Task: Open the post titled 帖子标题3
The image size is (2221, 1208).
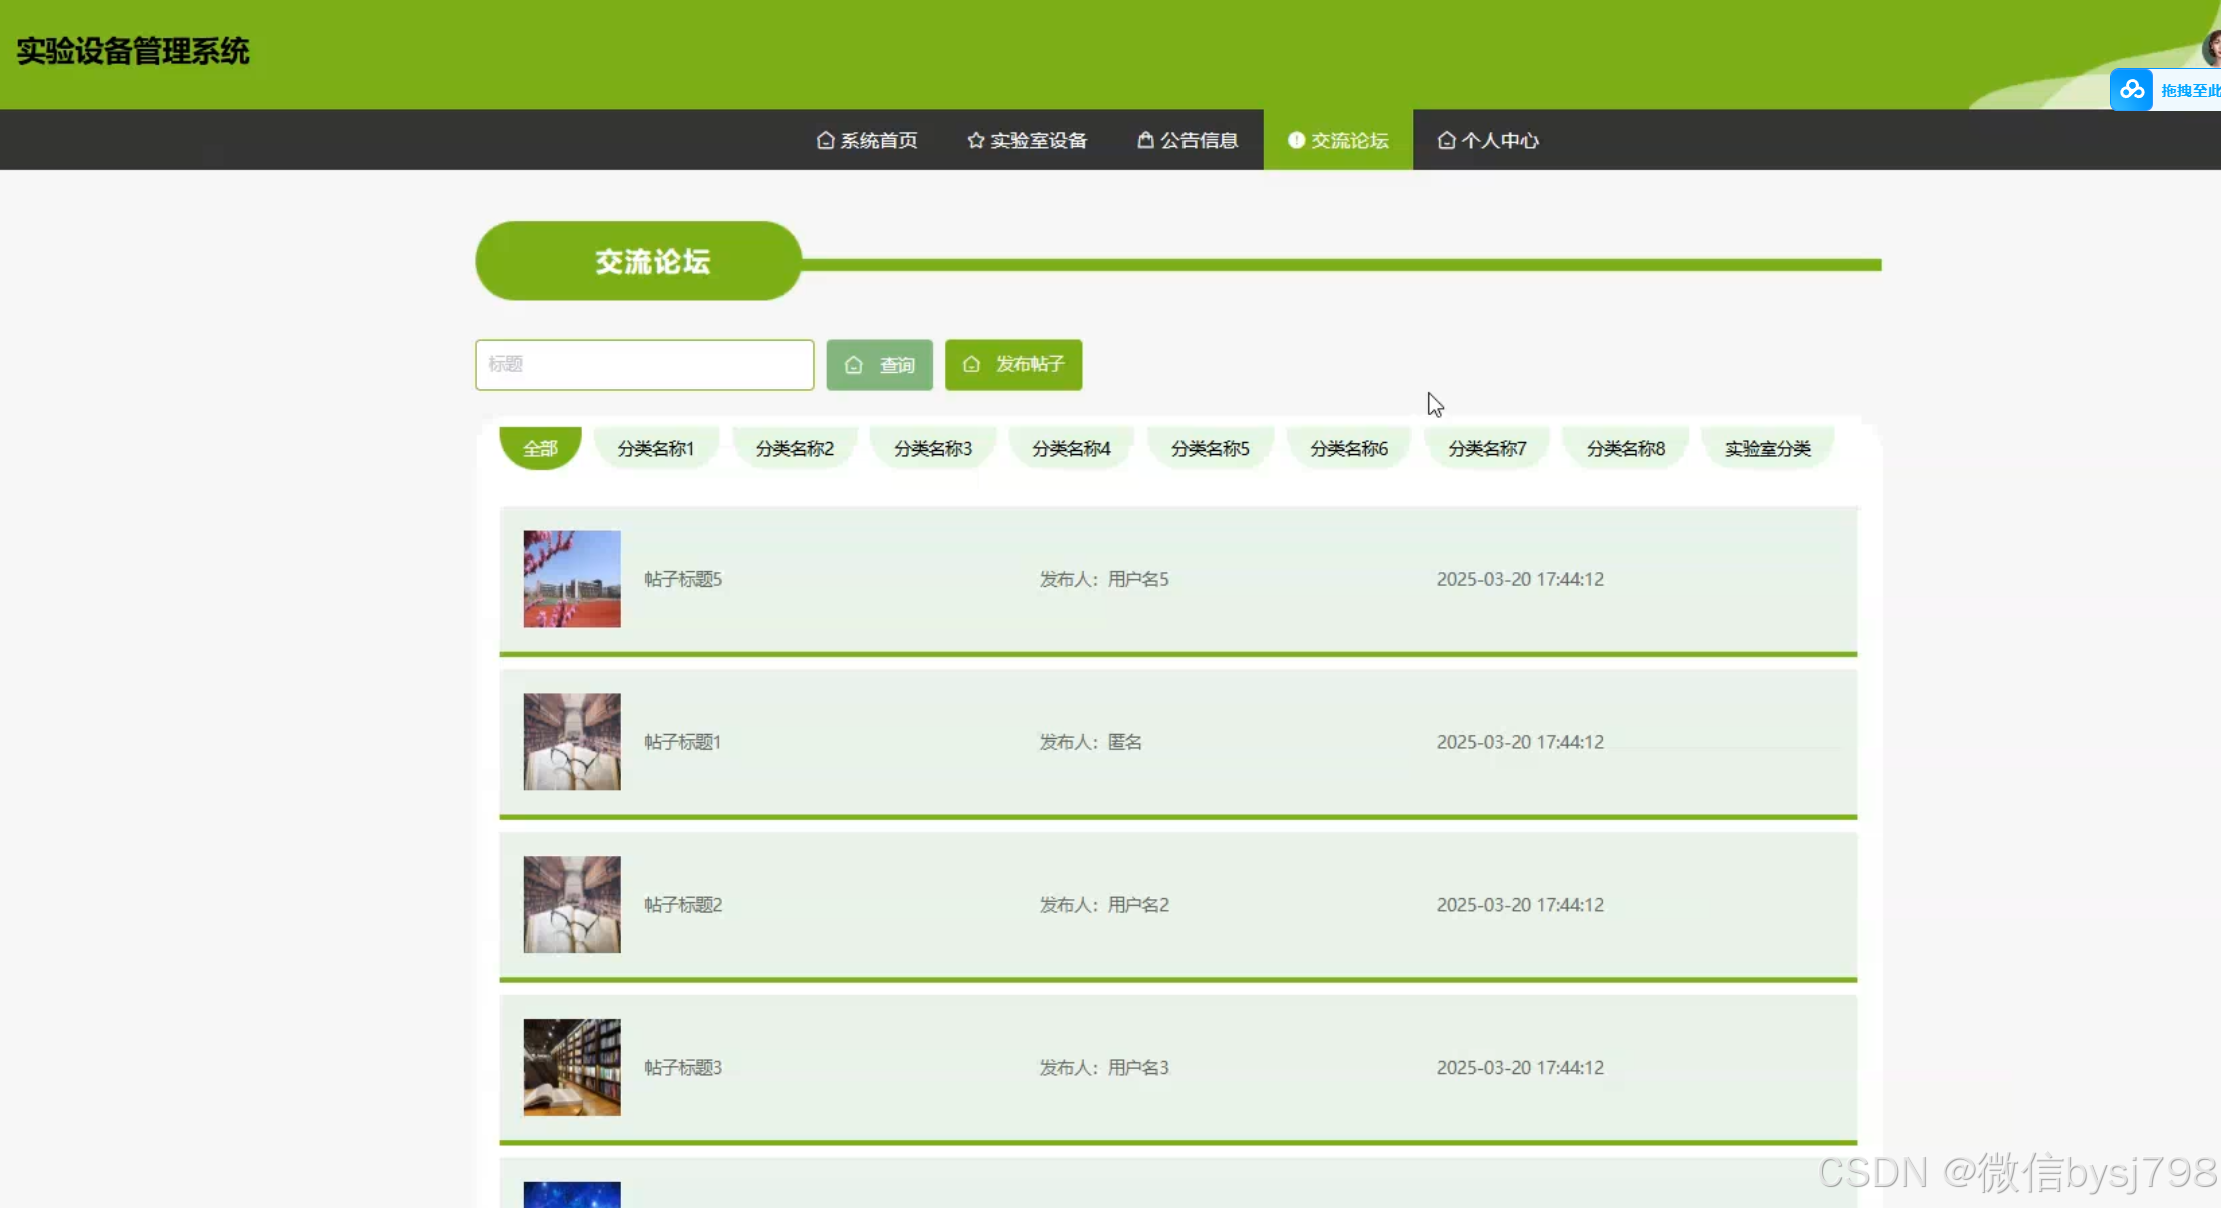Action: point(683,1068)
